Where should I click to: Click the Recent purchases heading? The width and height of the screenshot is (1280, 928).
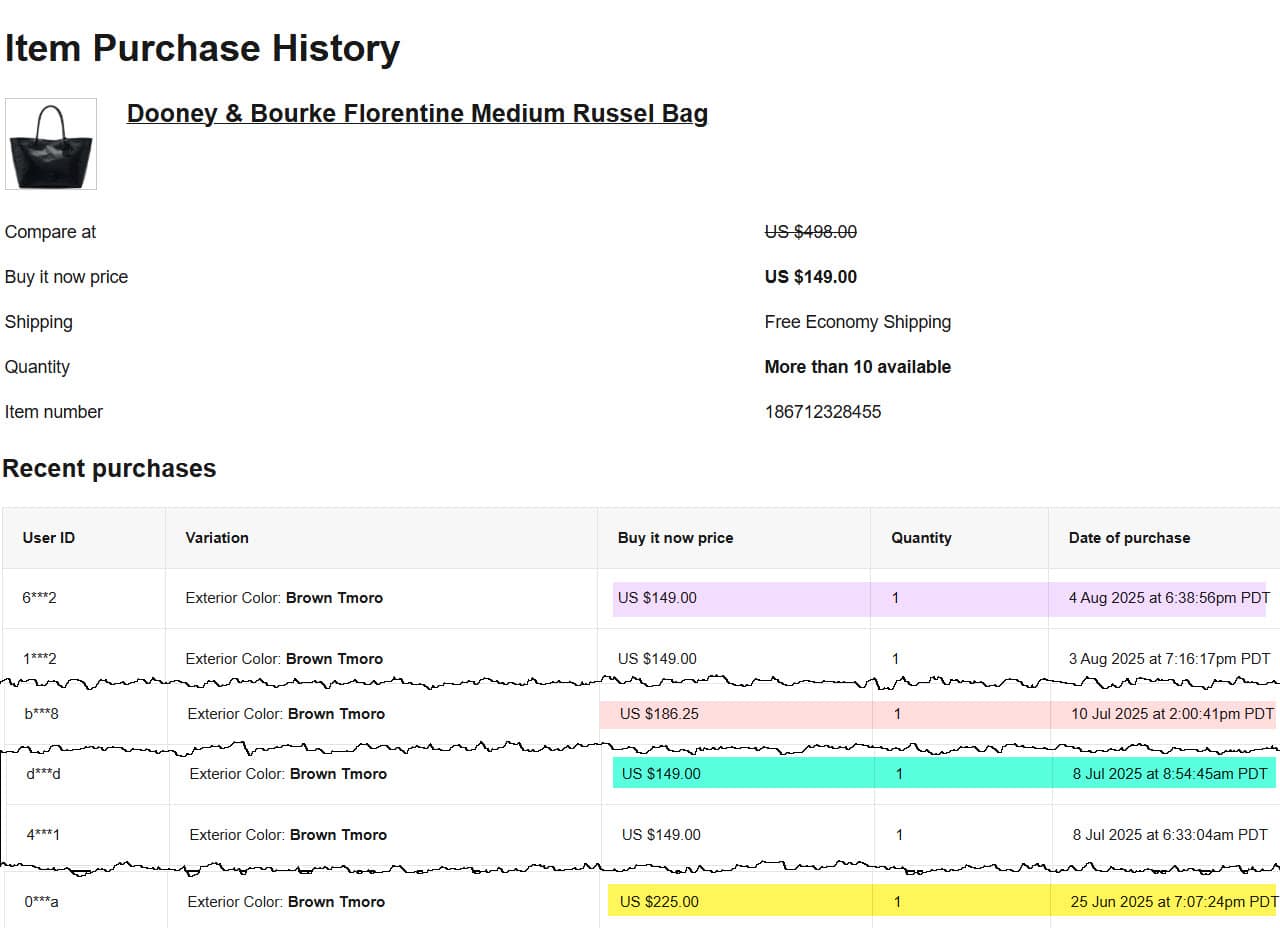(109, 468)
